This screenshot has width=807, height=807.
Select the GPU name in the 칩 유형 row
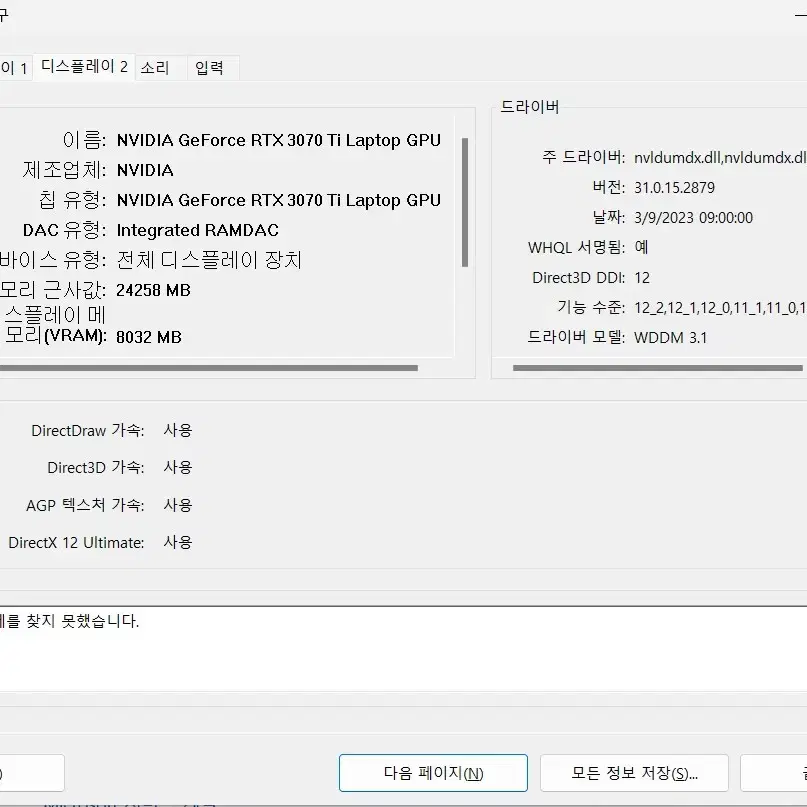[x=279, y=200]
